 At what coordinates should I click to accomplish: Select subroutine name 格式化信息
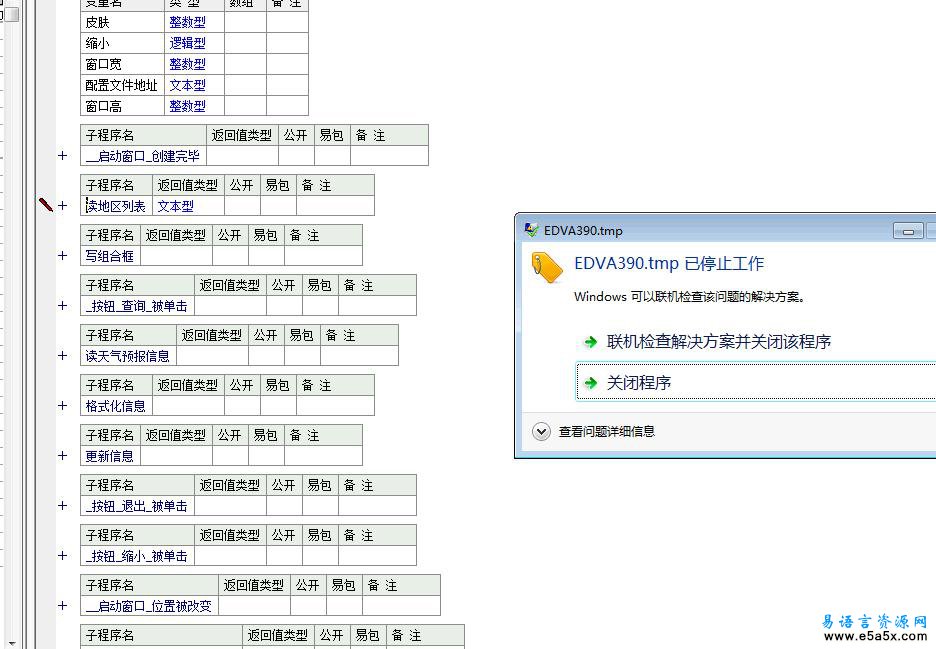pos(116,407)
